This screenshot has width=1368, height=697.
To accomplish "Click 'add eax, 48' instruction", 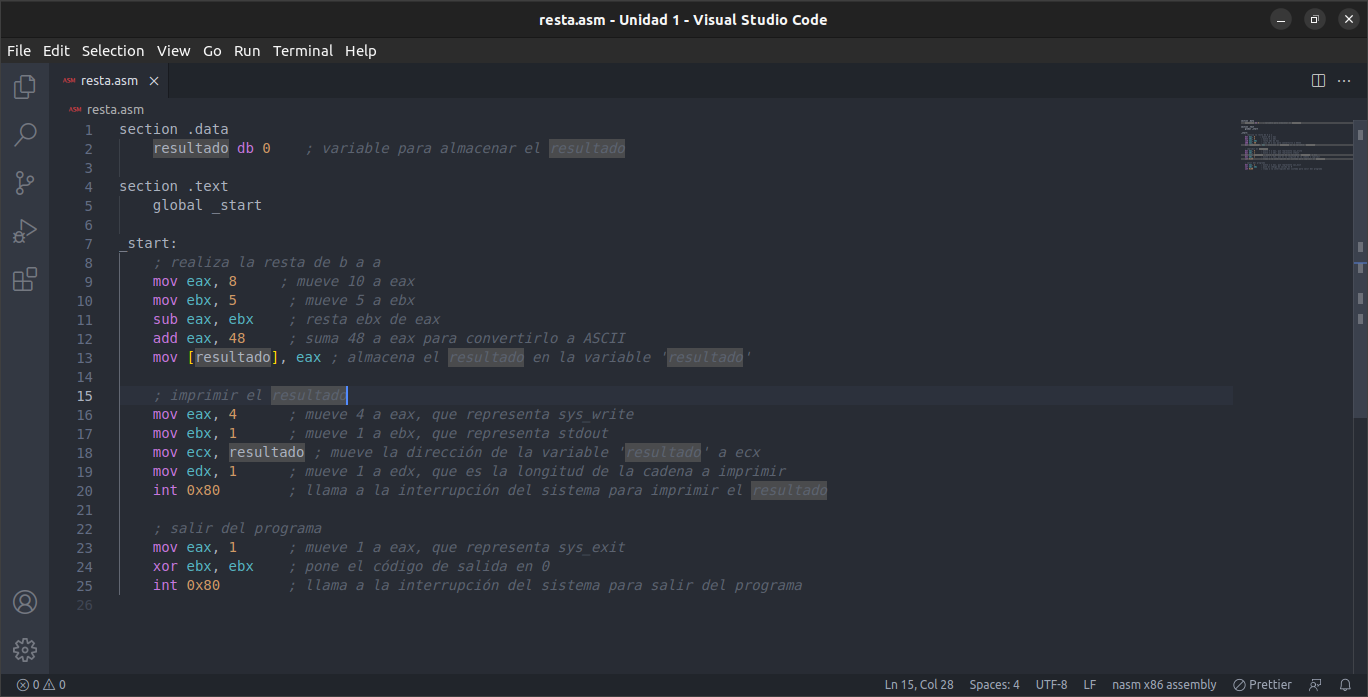I will (199, 338).
